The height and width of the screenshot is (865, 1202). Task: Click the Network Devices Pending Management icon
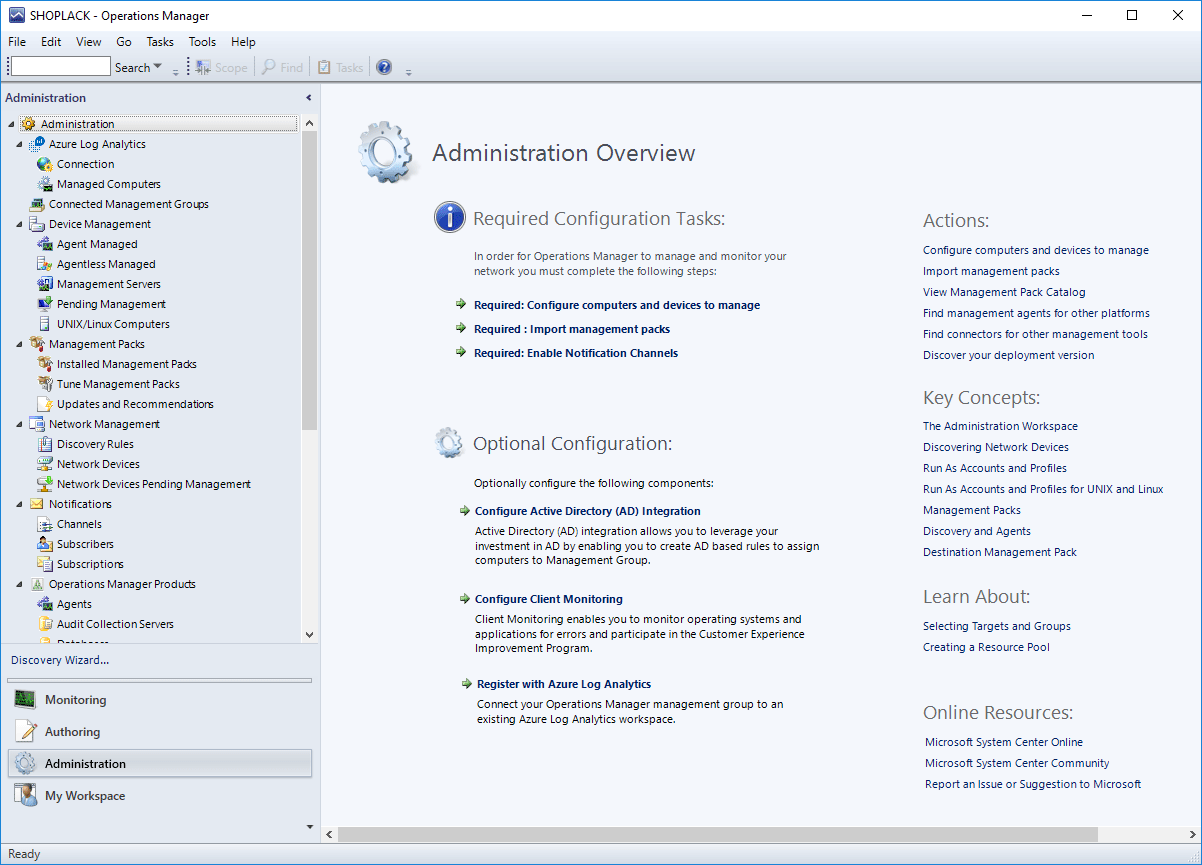44,484
